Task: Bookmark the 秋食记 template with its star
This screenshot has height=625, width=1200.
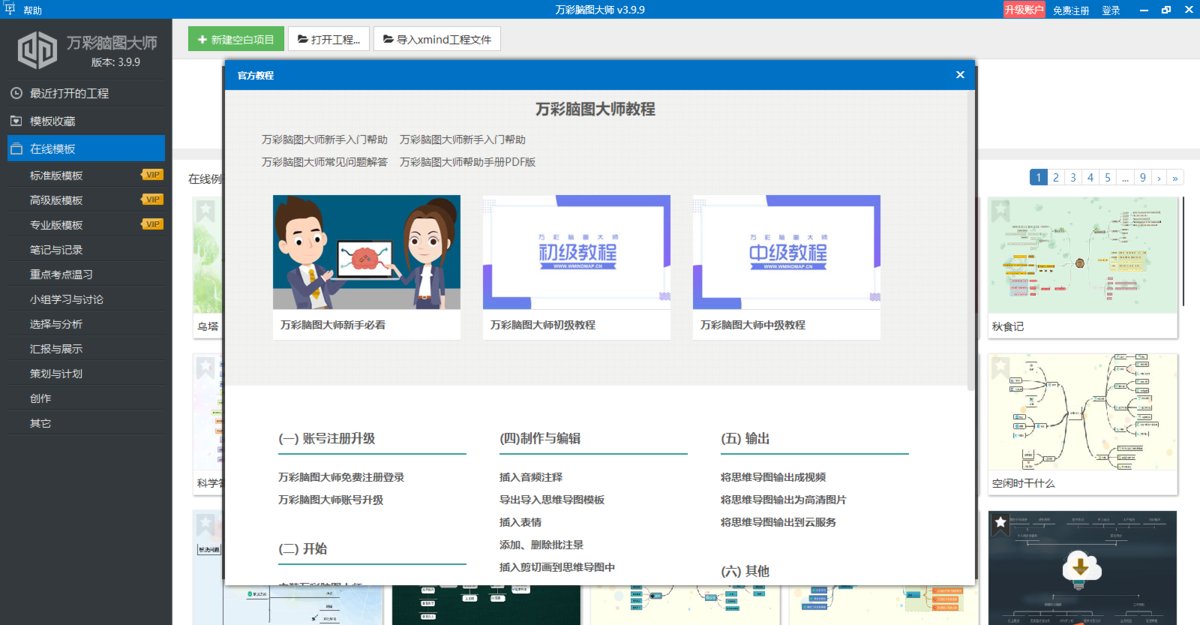Action: [x=1000, y=210]
